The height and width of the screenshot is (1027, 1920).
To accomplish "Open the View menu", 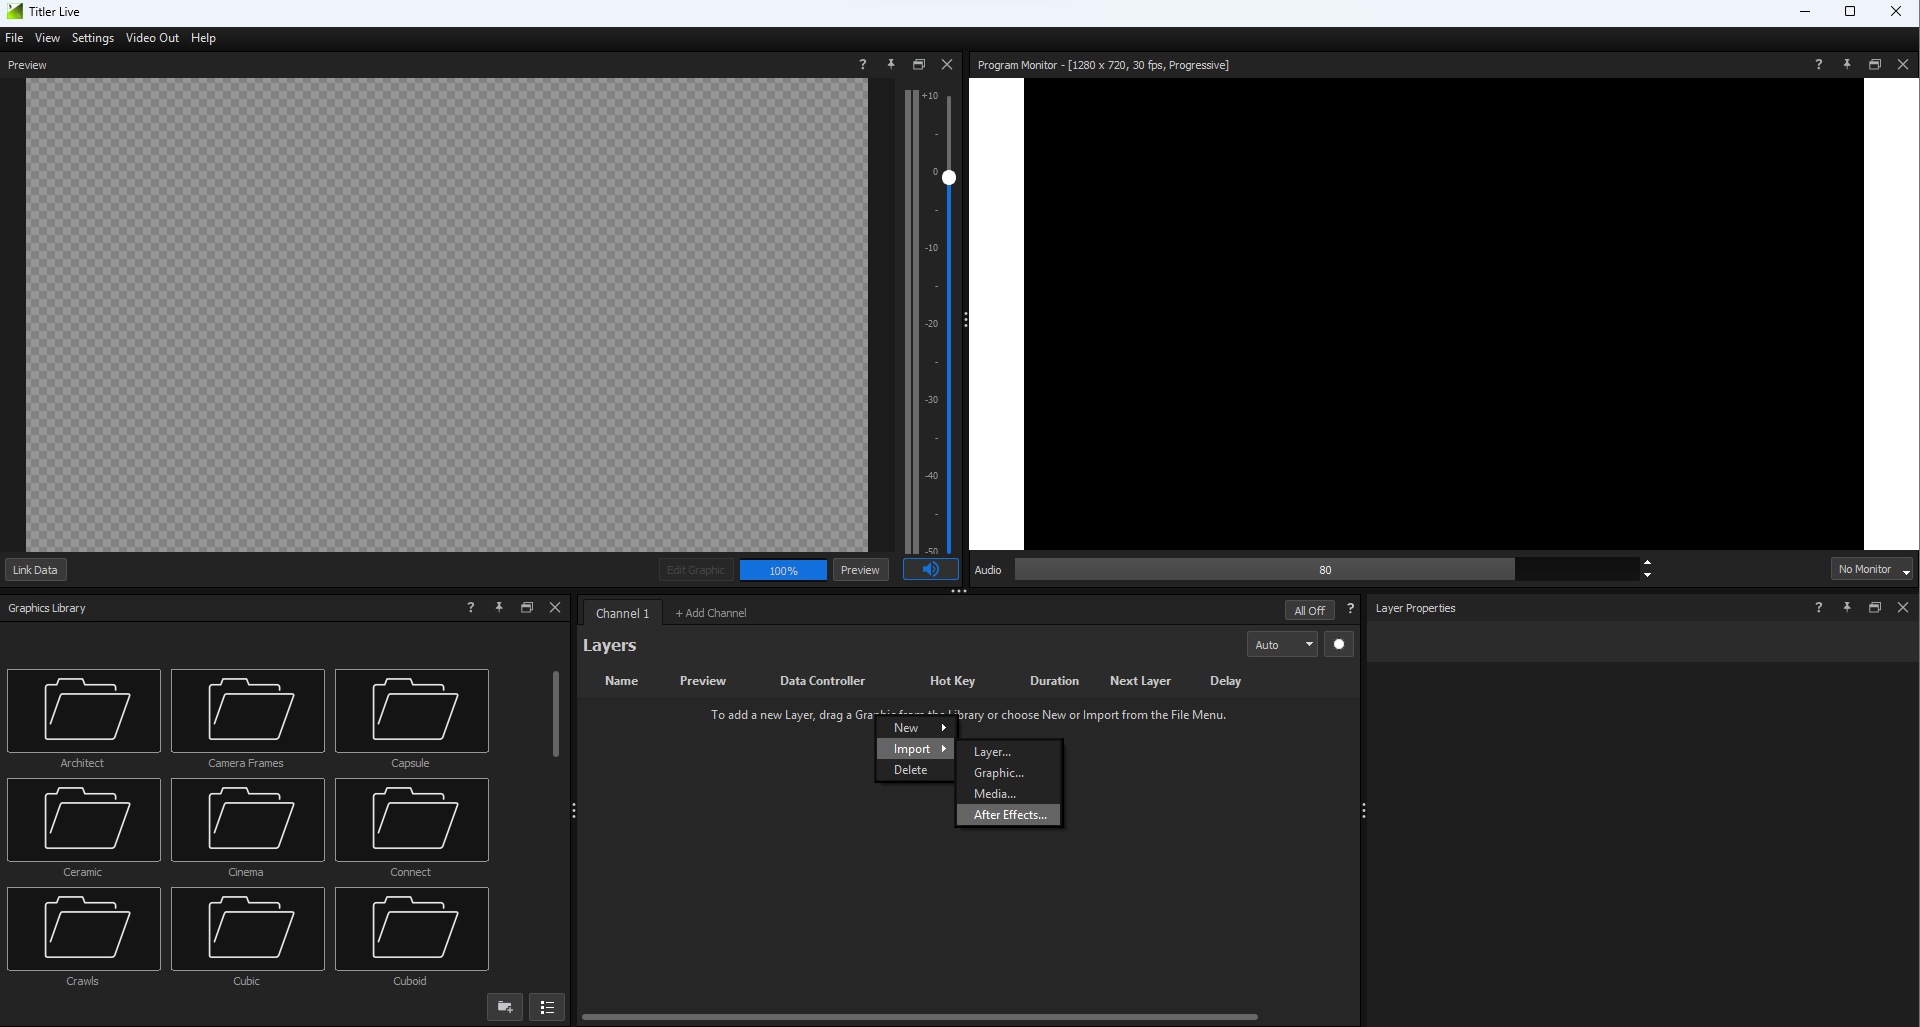I will coord(47,38).
